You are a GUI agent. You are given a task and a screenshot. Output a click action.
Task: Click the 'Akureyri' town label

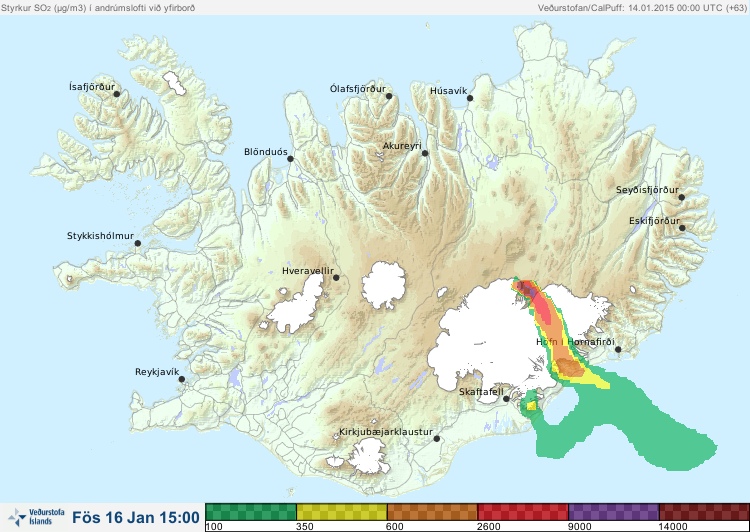click(402, 146)
